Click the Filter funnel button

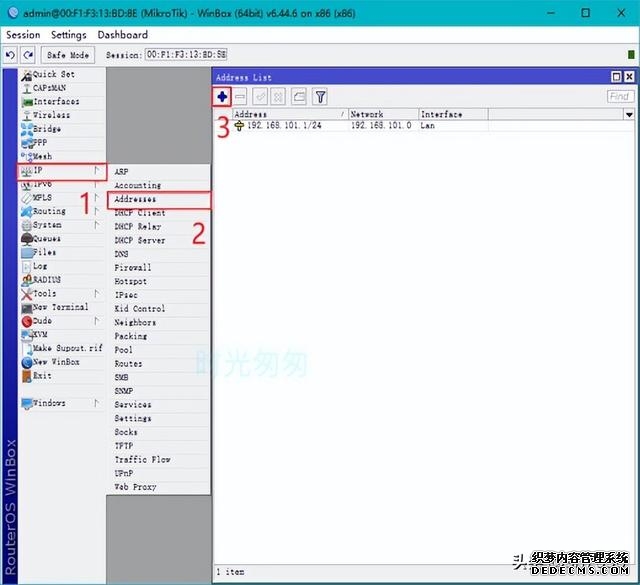point(320,97)
